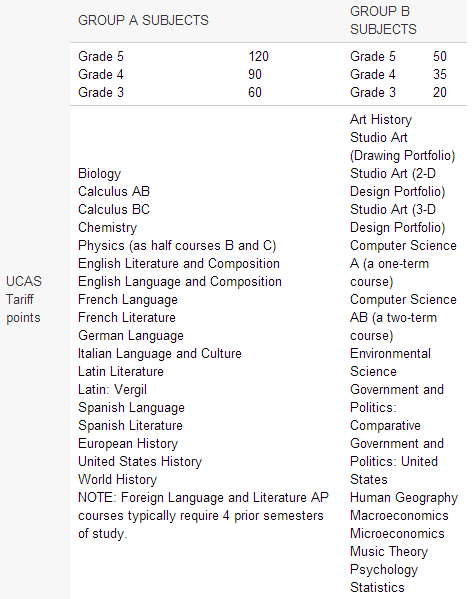
Task: Select Latin: Vergil entry
Action: tap(112, 390)
